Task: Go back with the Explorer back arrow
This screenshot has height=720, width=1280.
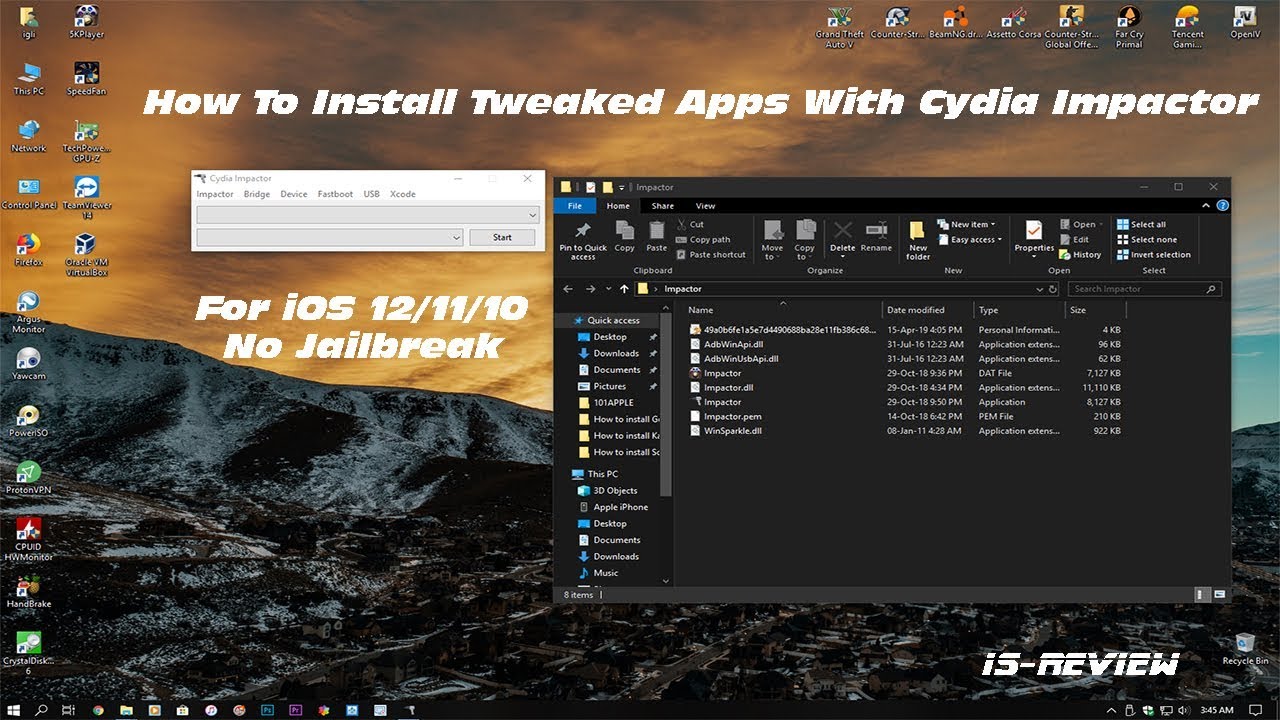Action: tap(568, 289)
